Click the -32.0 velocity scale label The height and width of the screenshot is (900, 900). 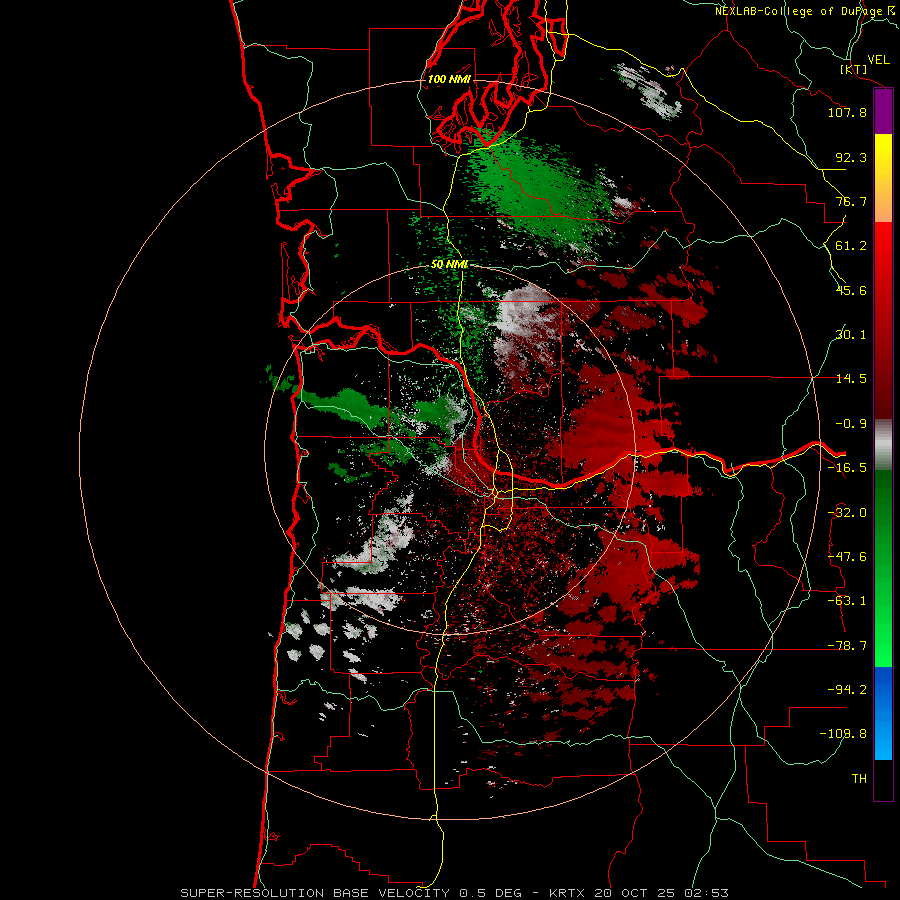point(847,513)
